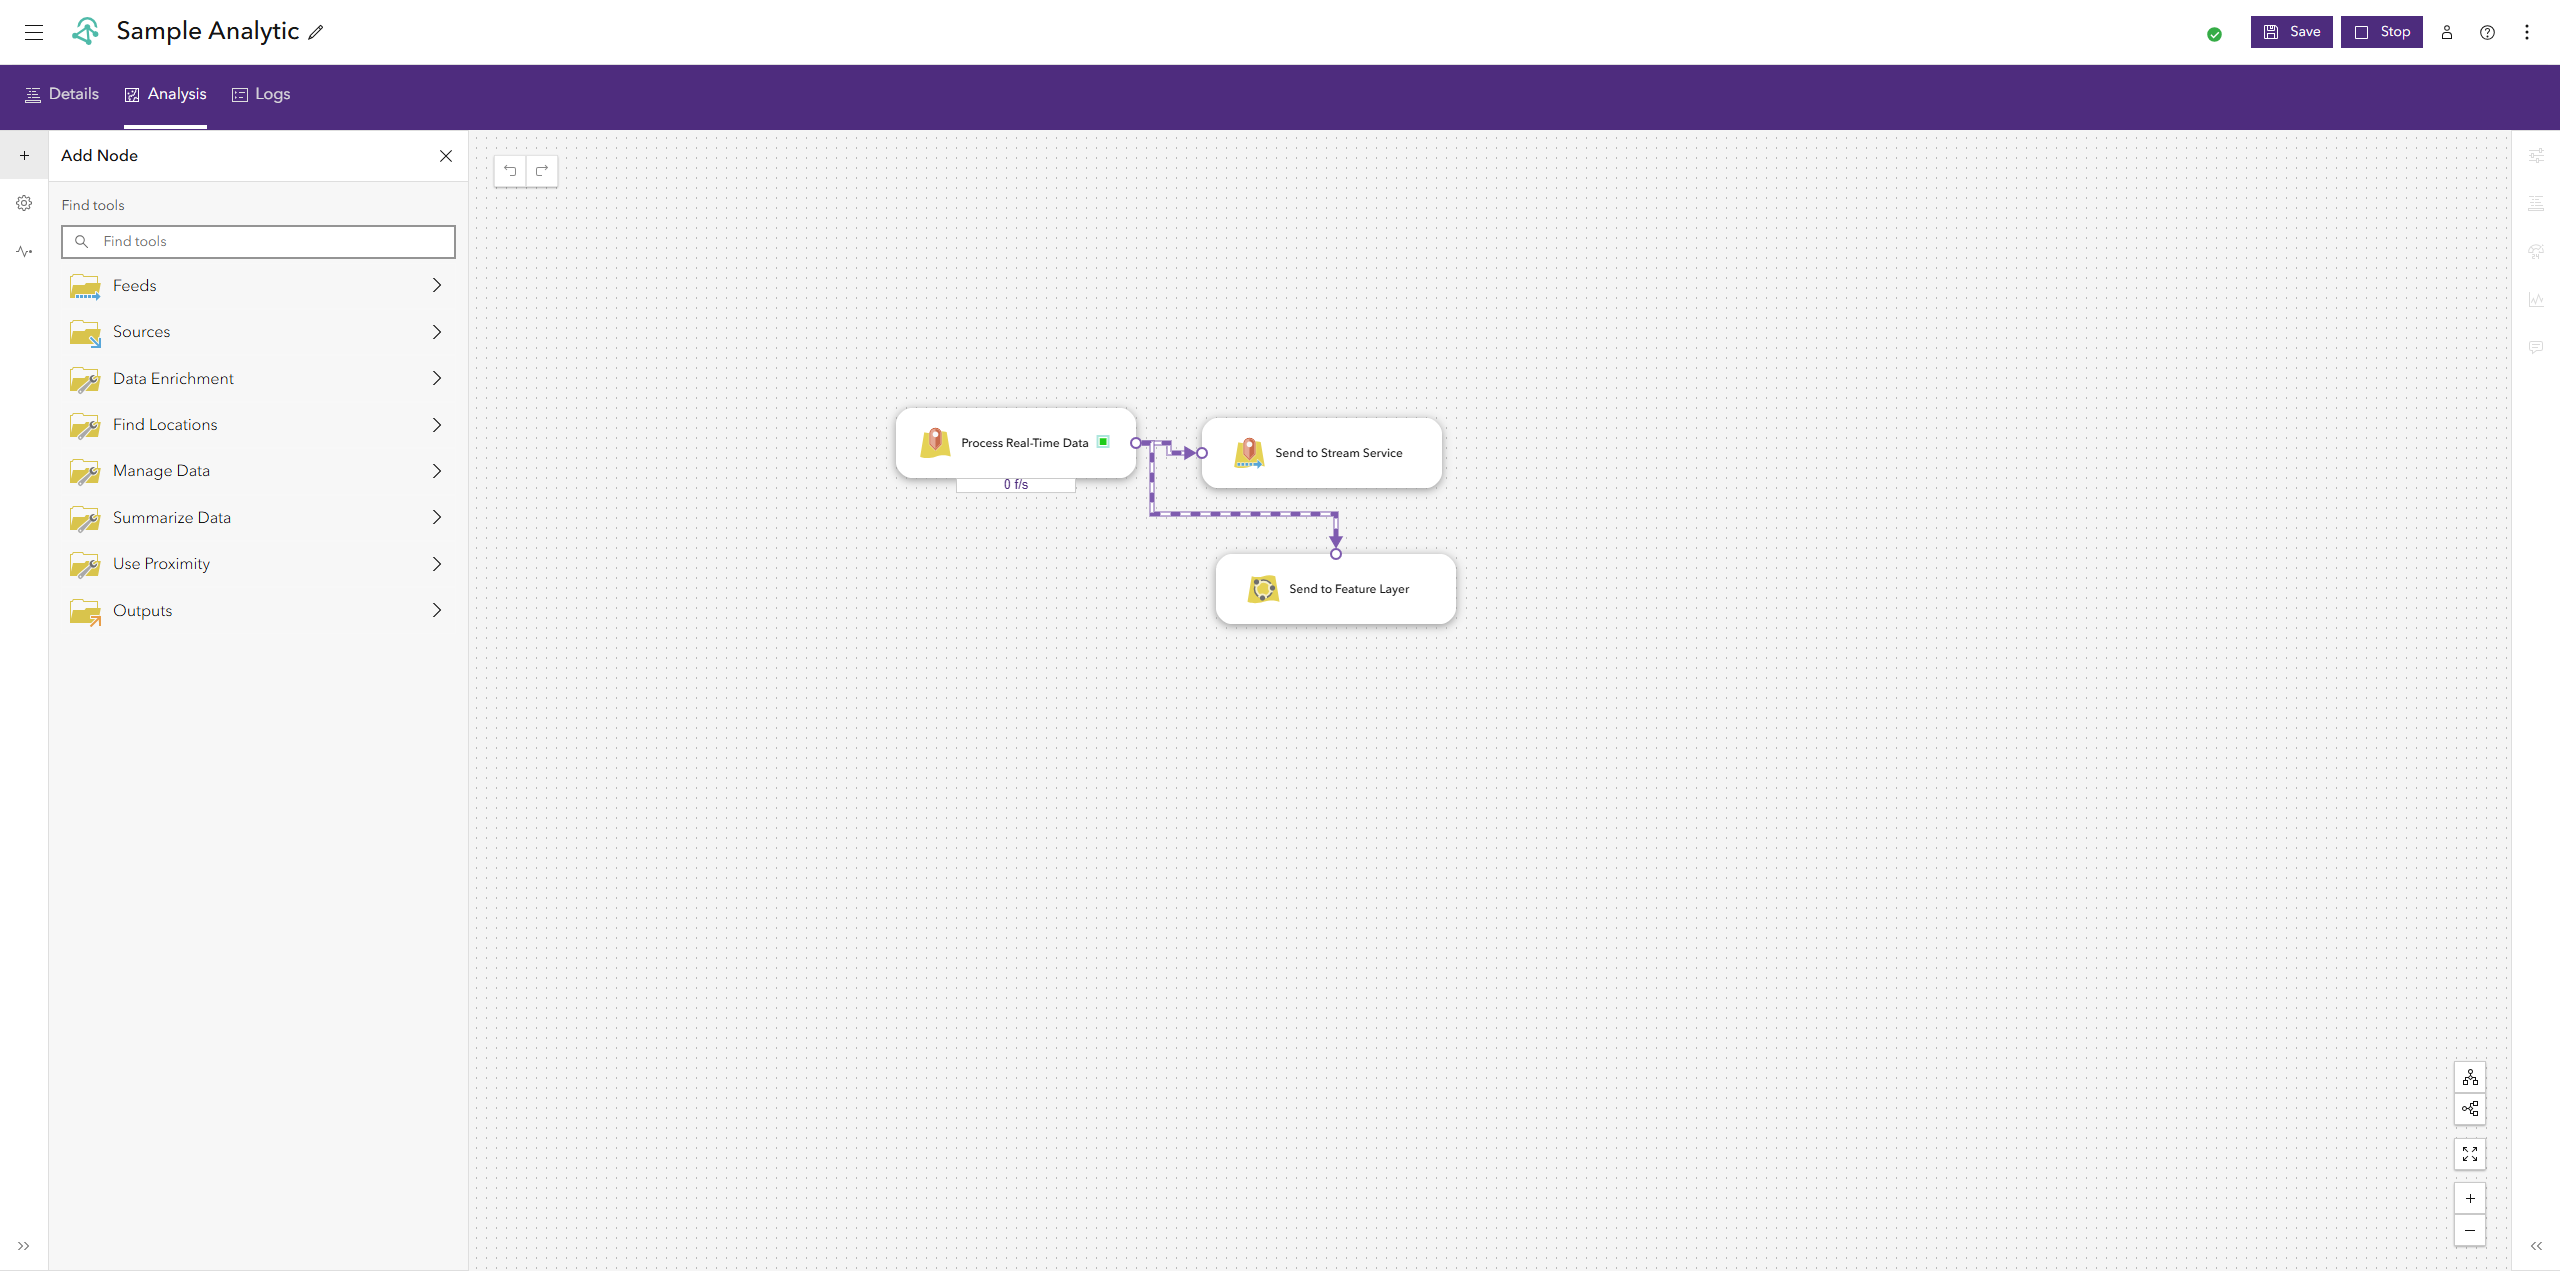Click the Save button
The width and height of the screenshot is (2560, 1271).
2291,32
